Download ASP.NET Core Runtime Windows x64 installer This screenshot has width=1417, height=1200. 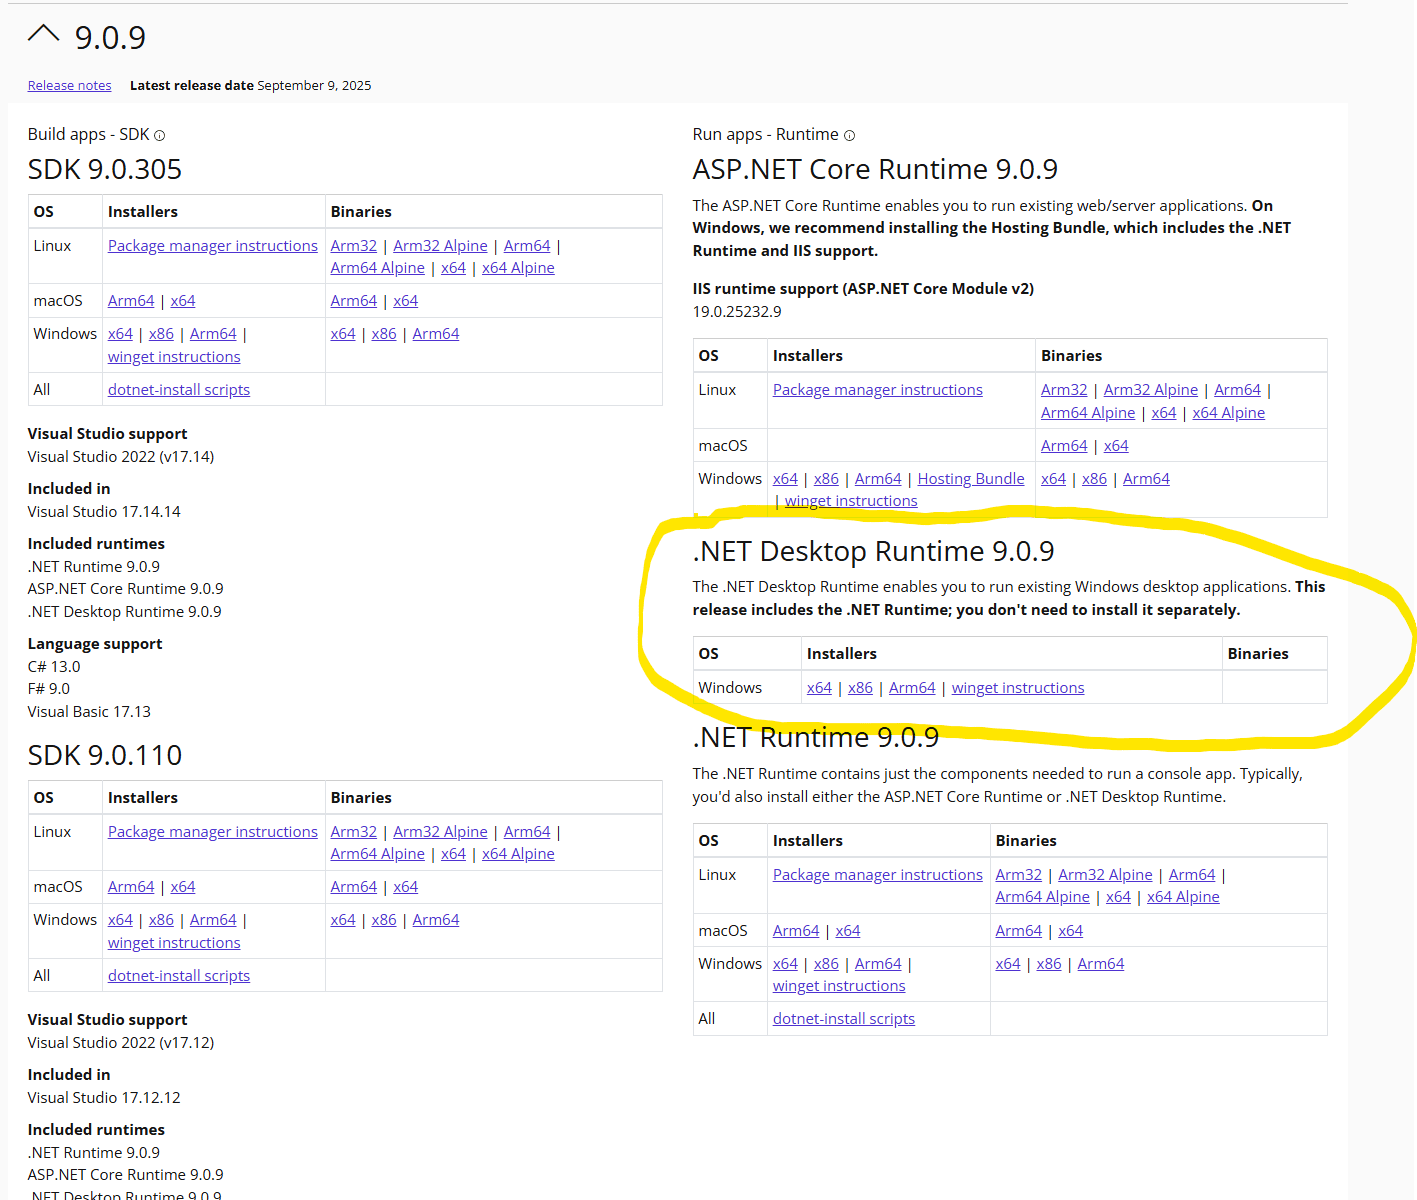pos(785,479)
